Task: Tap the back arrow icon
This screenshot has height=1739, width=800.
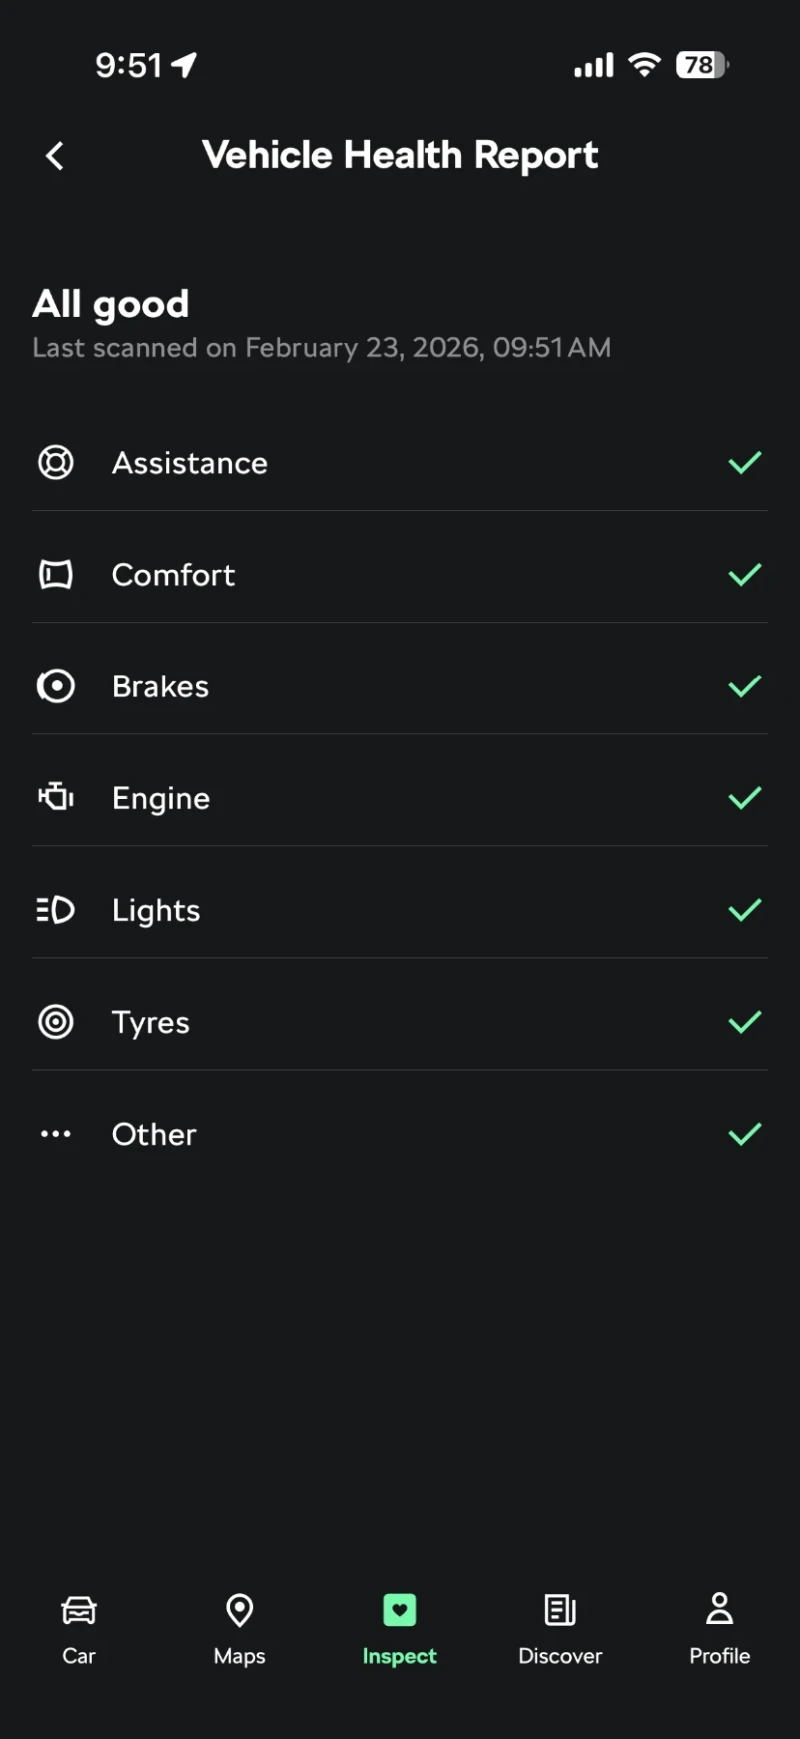Action: [55, 156]
